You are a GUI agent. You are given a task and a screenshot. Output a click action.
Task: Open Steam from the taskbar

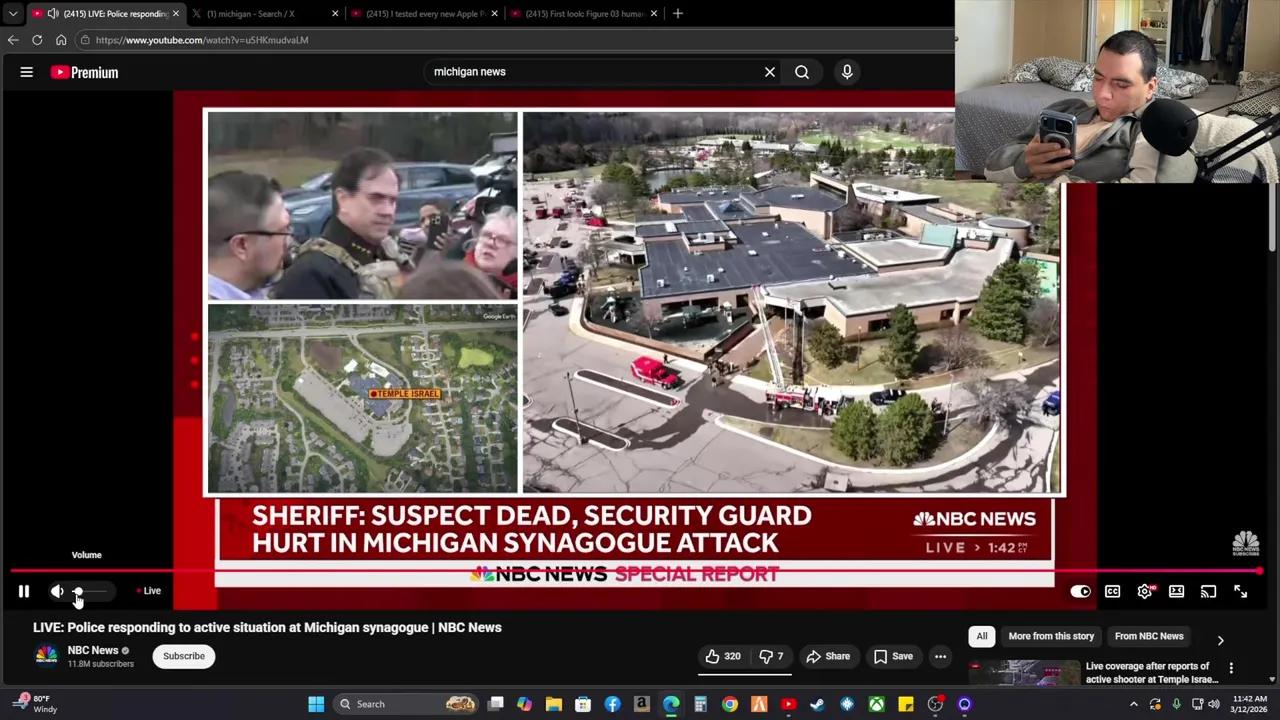click(x=817, y=704)
